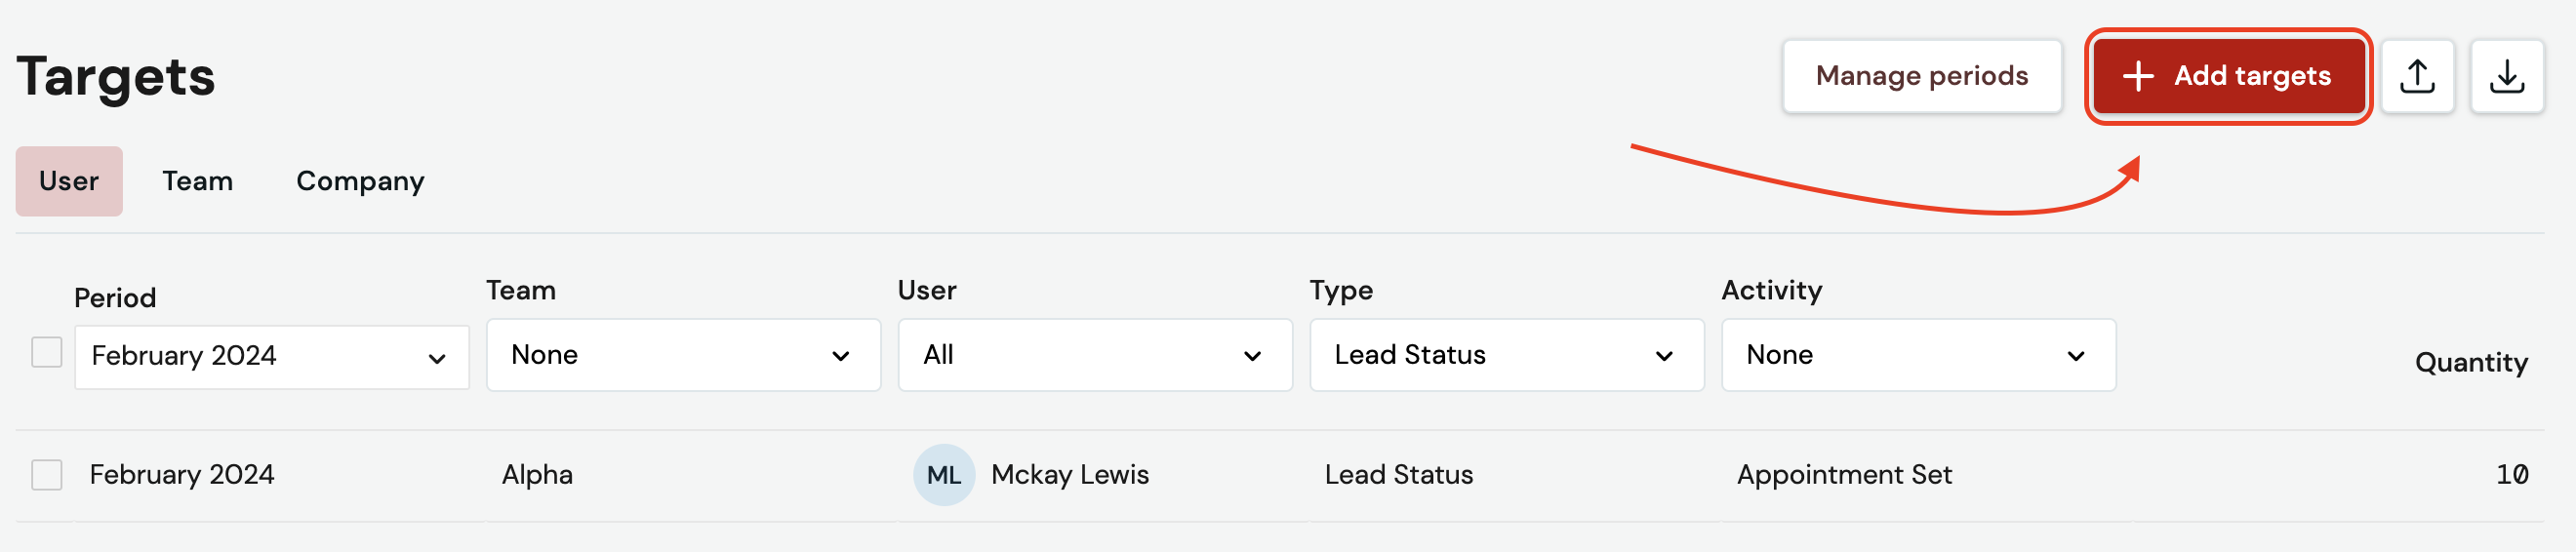Click the upload targets icon
The image size is (2576, 552).
[x=2417, y=76]
